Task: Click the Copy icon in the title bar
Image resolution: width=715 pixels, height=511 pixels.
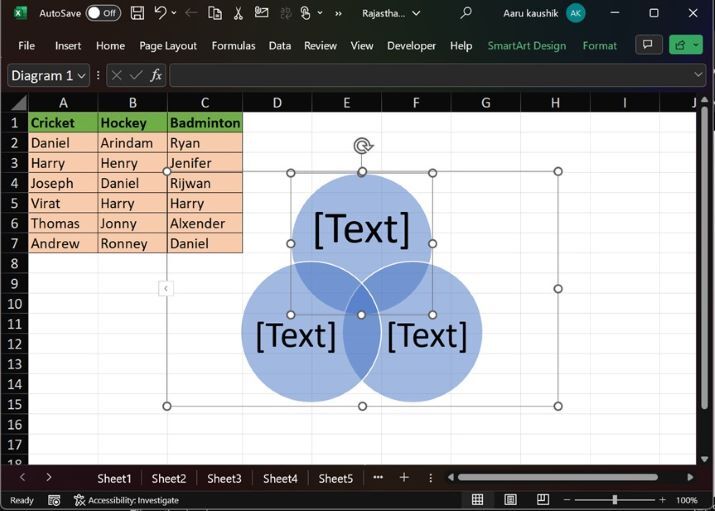Action: pyautogui.click(x=215, y=13)
